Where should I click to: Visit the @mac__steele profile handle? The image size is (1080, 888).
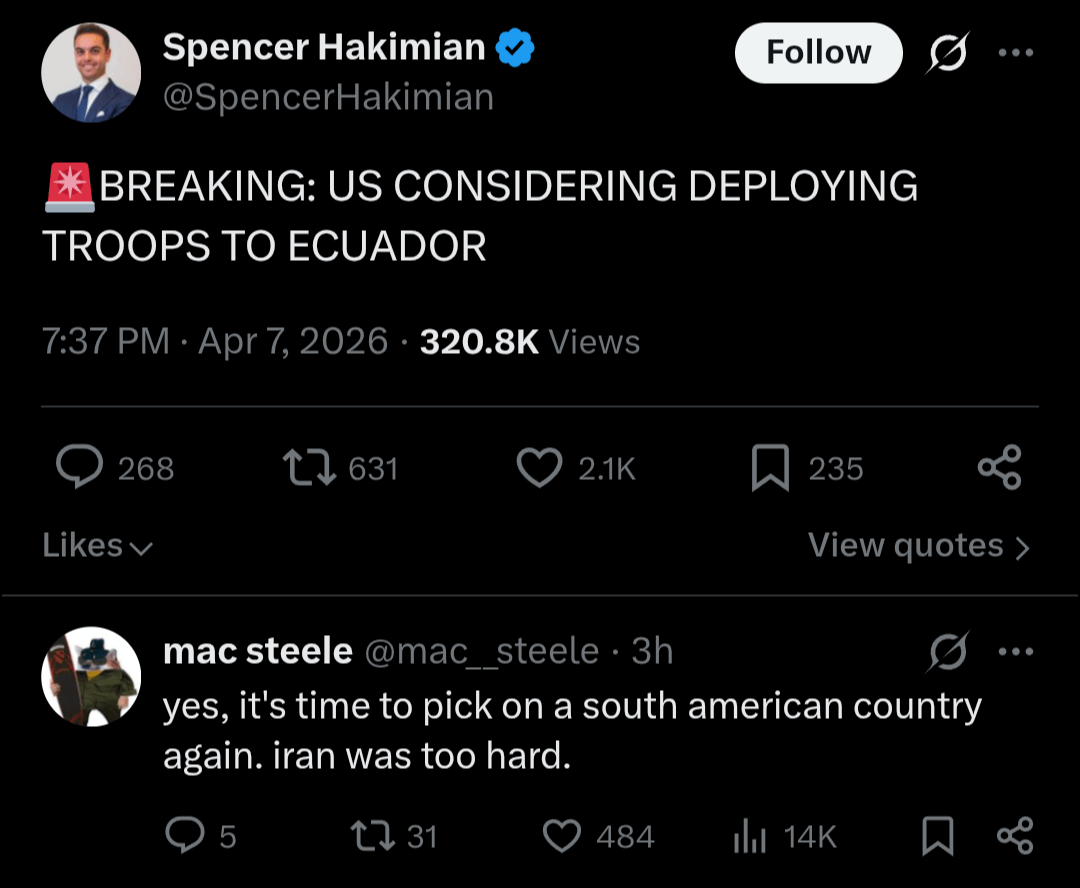point(481,652)
